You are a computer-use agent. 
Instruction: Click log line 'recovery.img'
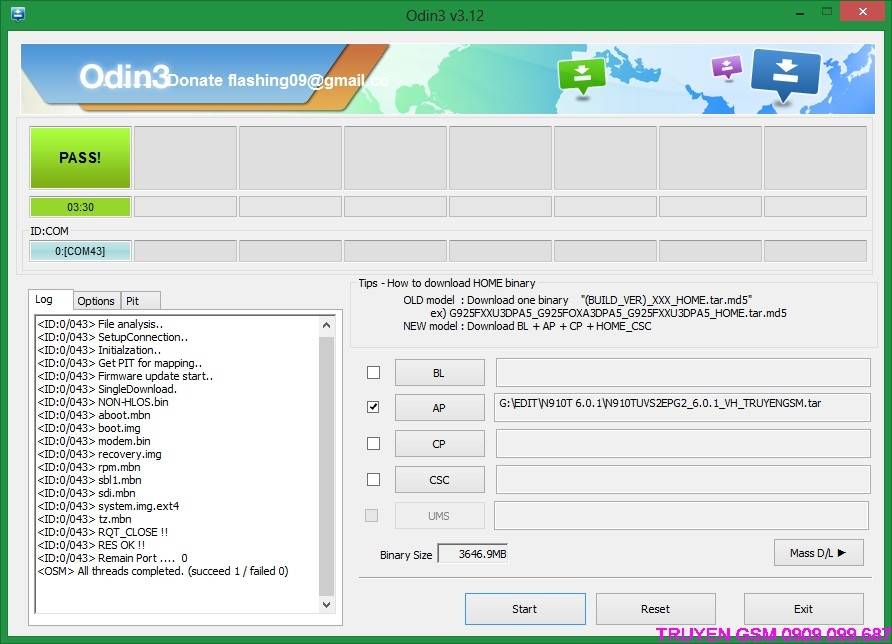tap(100, 455)
